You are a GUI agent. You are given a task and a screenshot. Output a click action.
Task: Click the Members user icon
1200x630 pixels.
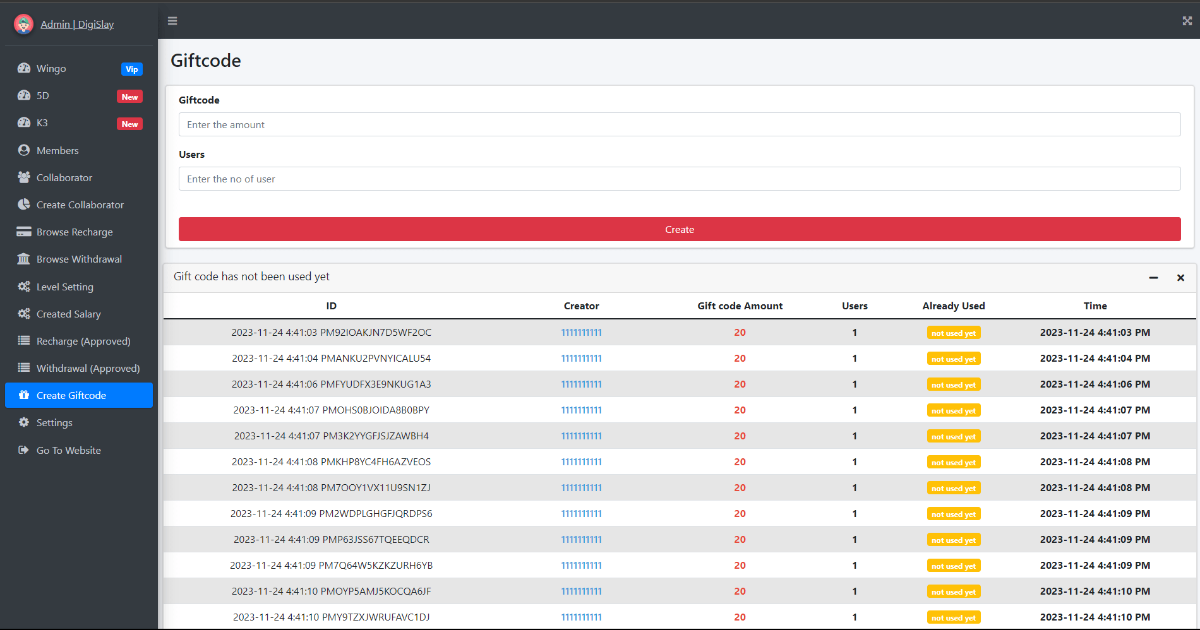tap(24, 151)
